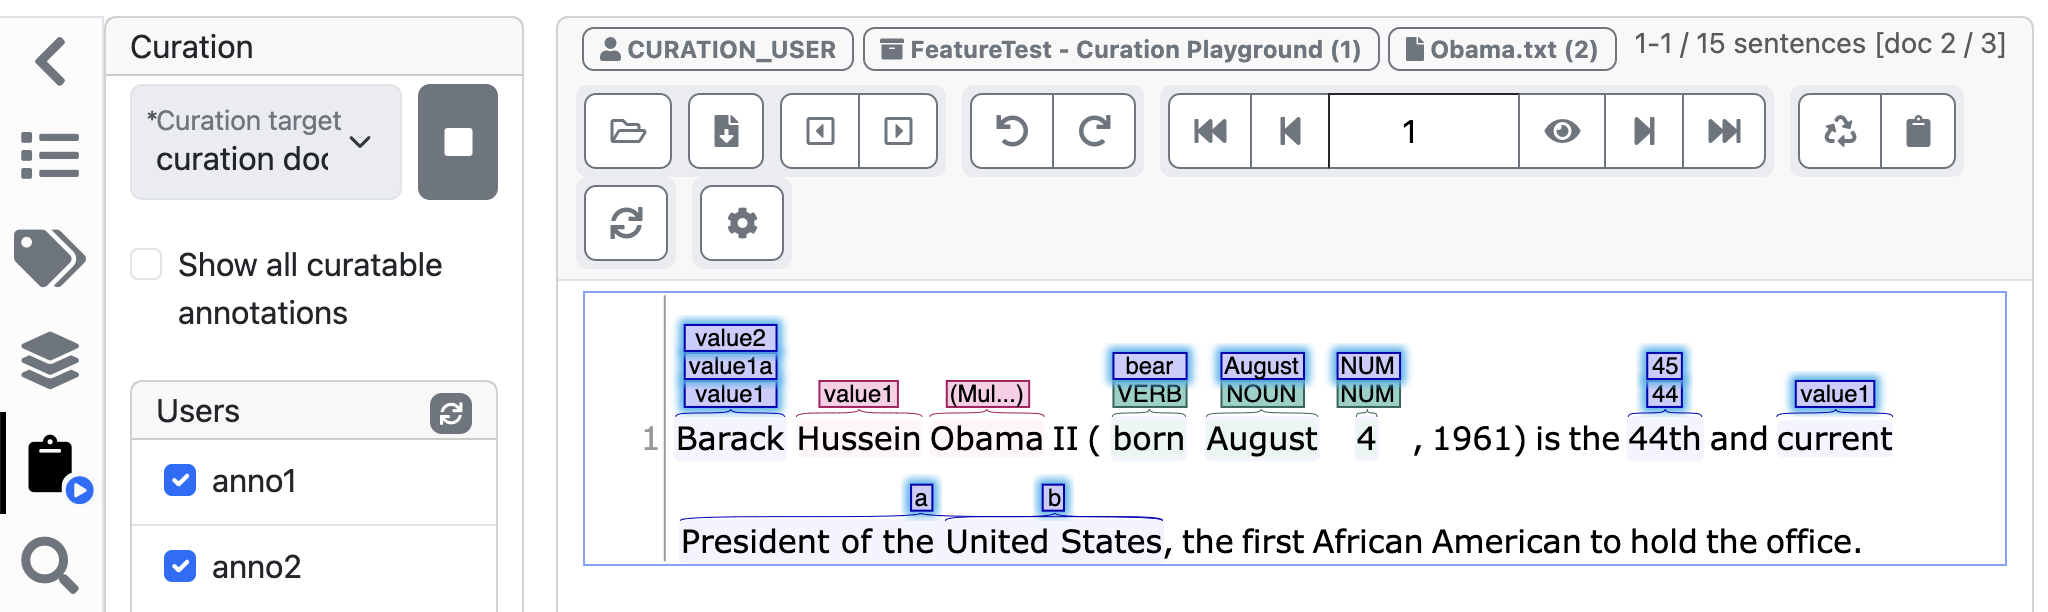Jump to the first sentence
The height and width of the screenshot is (612, 2048).
pos(1210,131)
